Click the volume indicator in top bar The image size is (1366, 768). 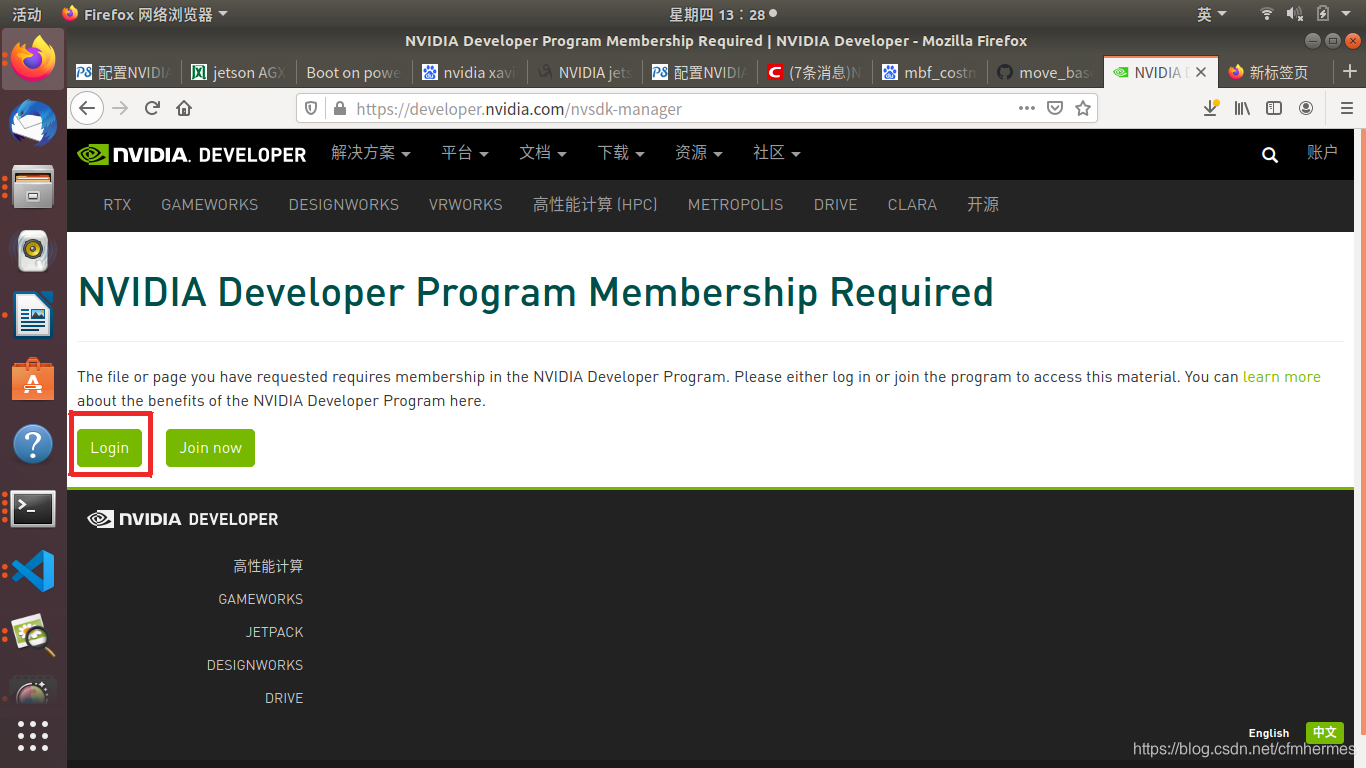pos(1294,14)
